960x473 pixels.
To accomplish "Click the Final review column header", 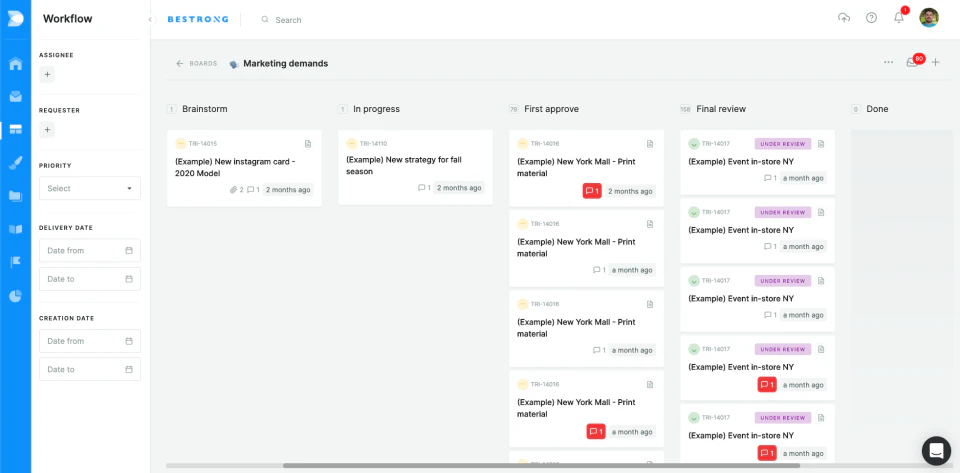I will point(721,109).
